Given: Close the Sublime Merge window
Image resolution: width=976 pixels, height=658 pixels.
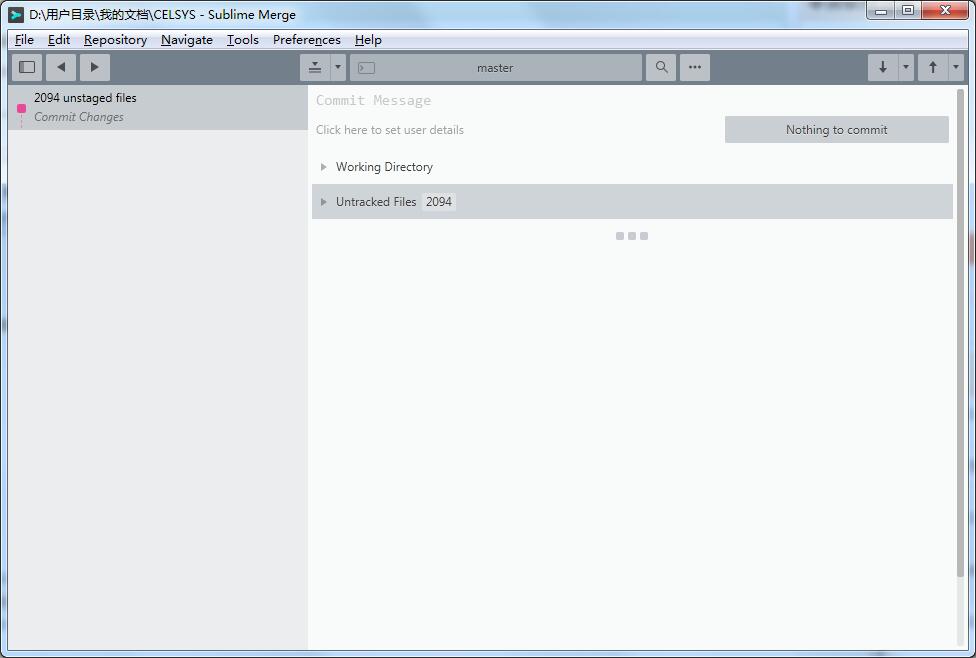Looking at the screenshot, I should coord(945,11).
